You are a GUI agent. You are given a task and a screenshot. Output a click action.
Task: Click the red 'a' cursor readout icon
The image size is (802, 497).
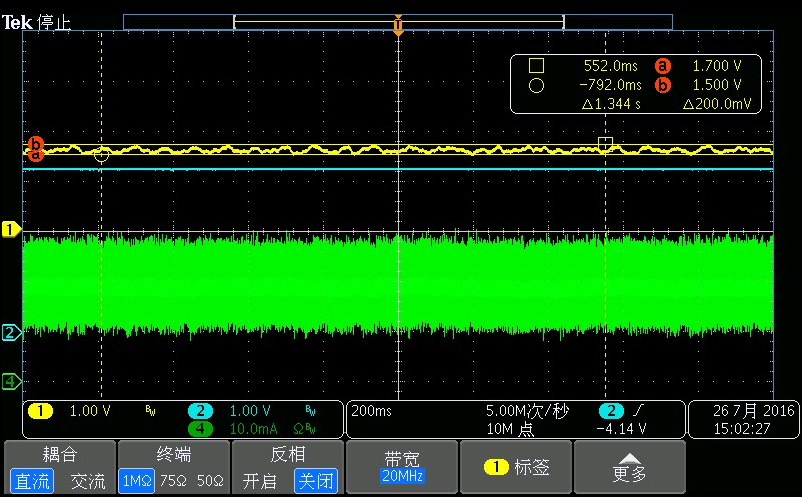click(662, 65)
